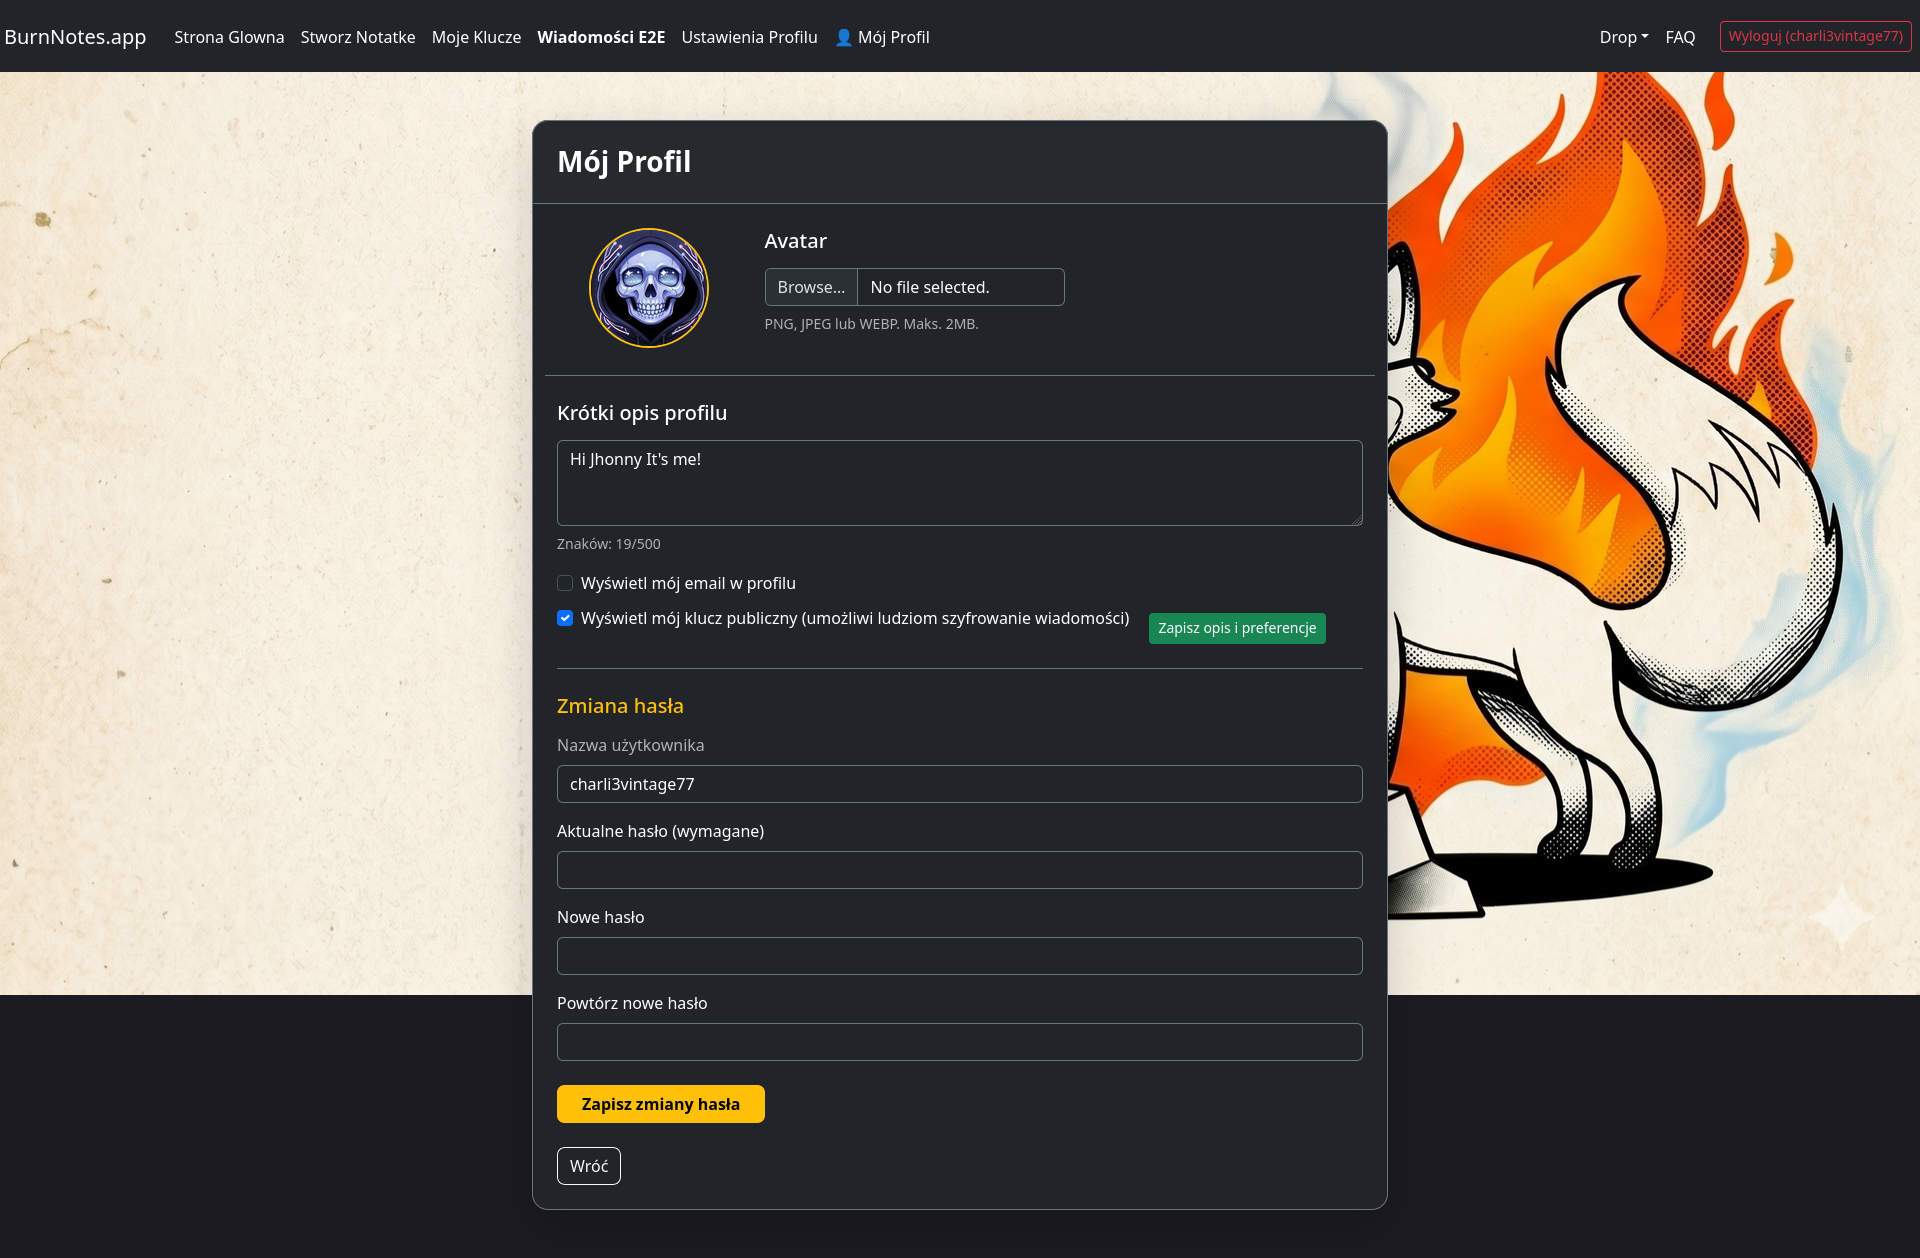Viewport: 1920px width, 1258px height.
Task: Focus the Aktualne hasło field
Action: pos(960,870)
